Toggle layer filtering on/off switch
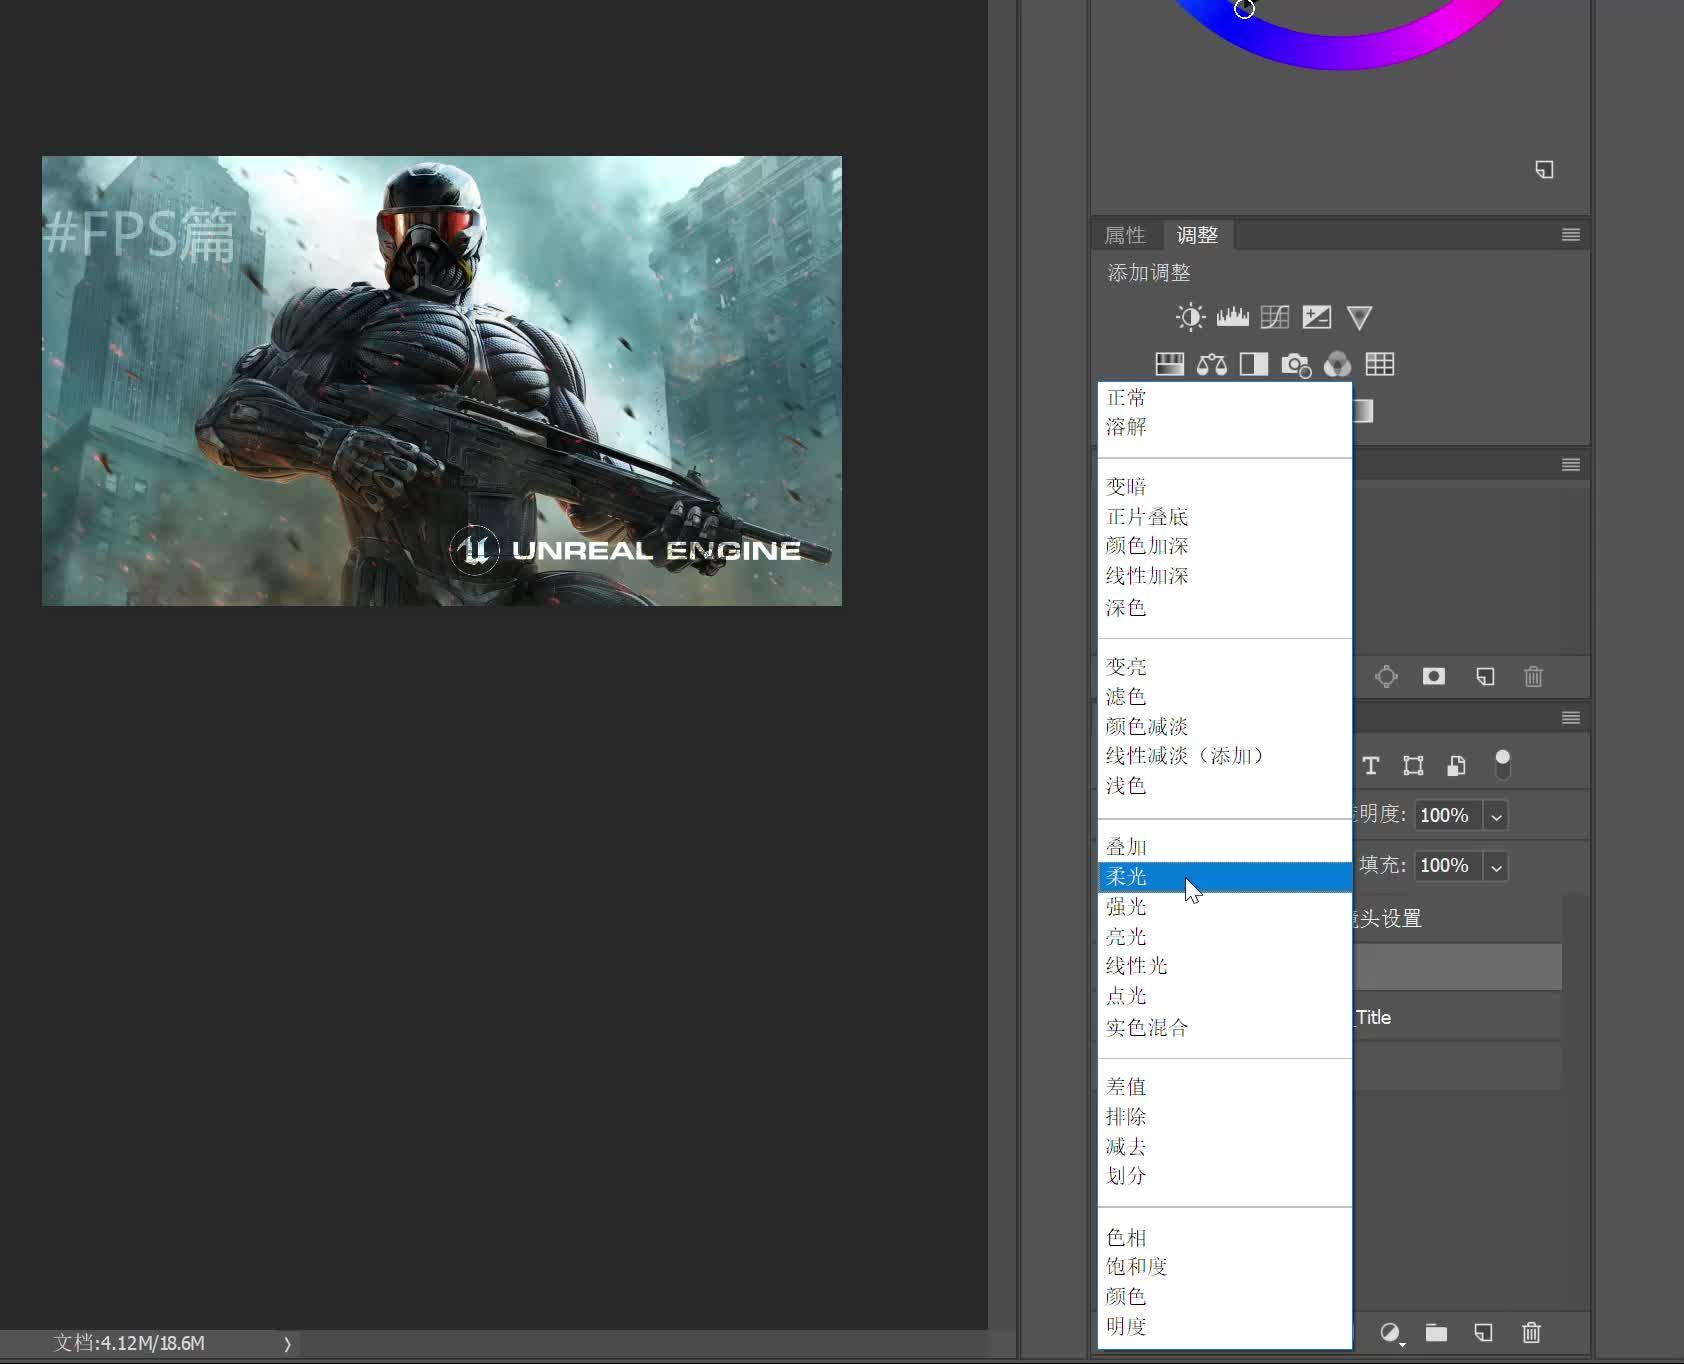This screenshot has height=1364, width=1684. pos(1502,765)
